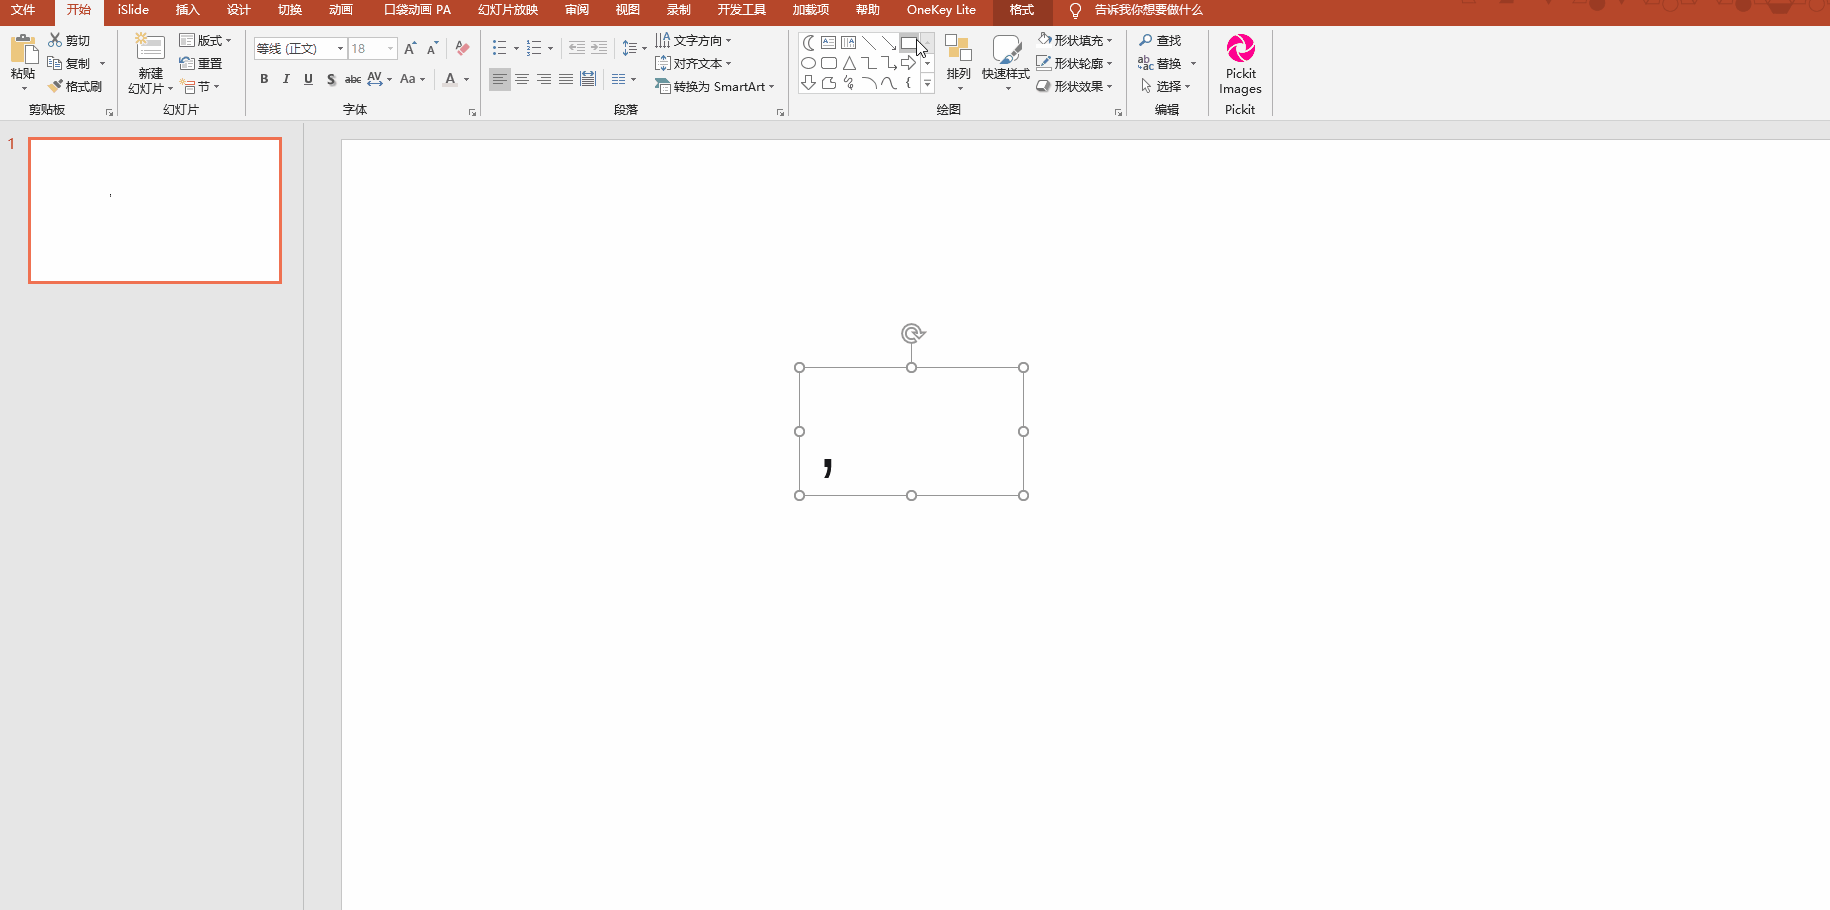The width and height of the screenshot is (1830, 910).
Task: Open Pickit Images add-in
Action: [1240, 65]
